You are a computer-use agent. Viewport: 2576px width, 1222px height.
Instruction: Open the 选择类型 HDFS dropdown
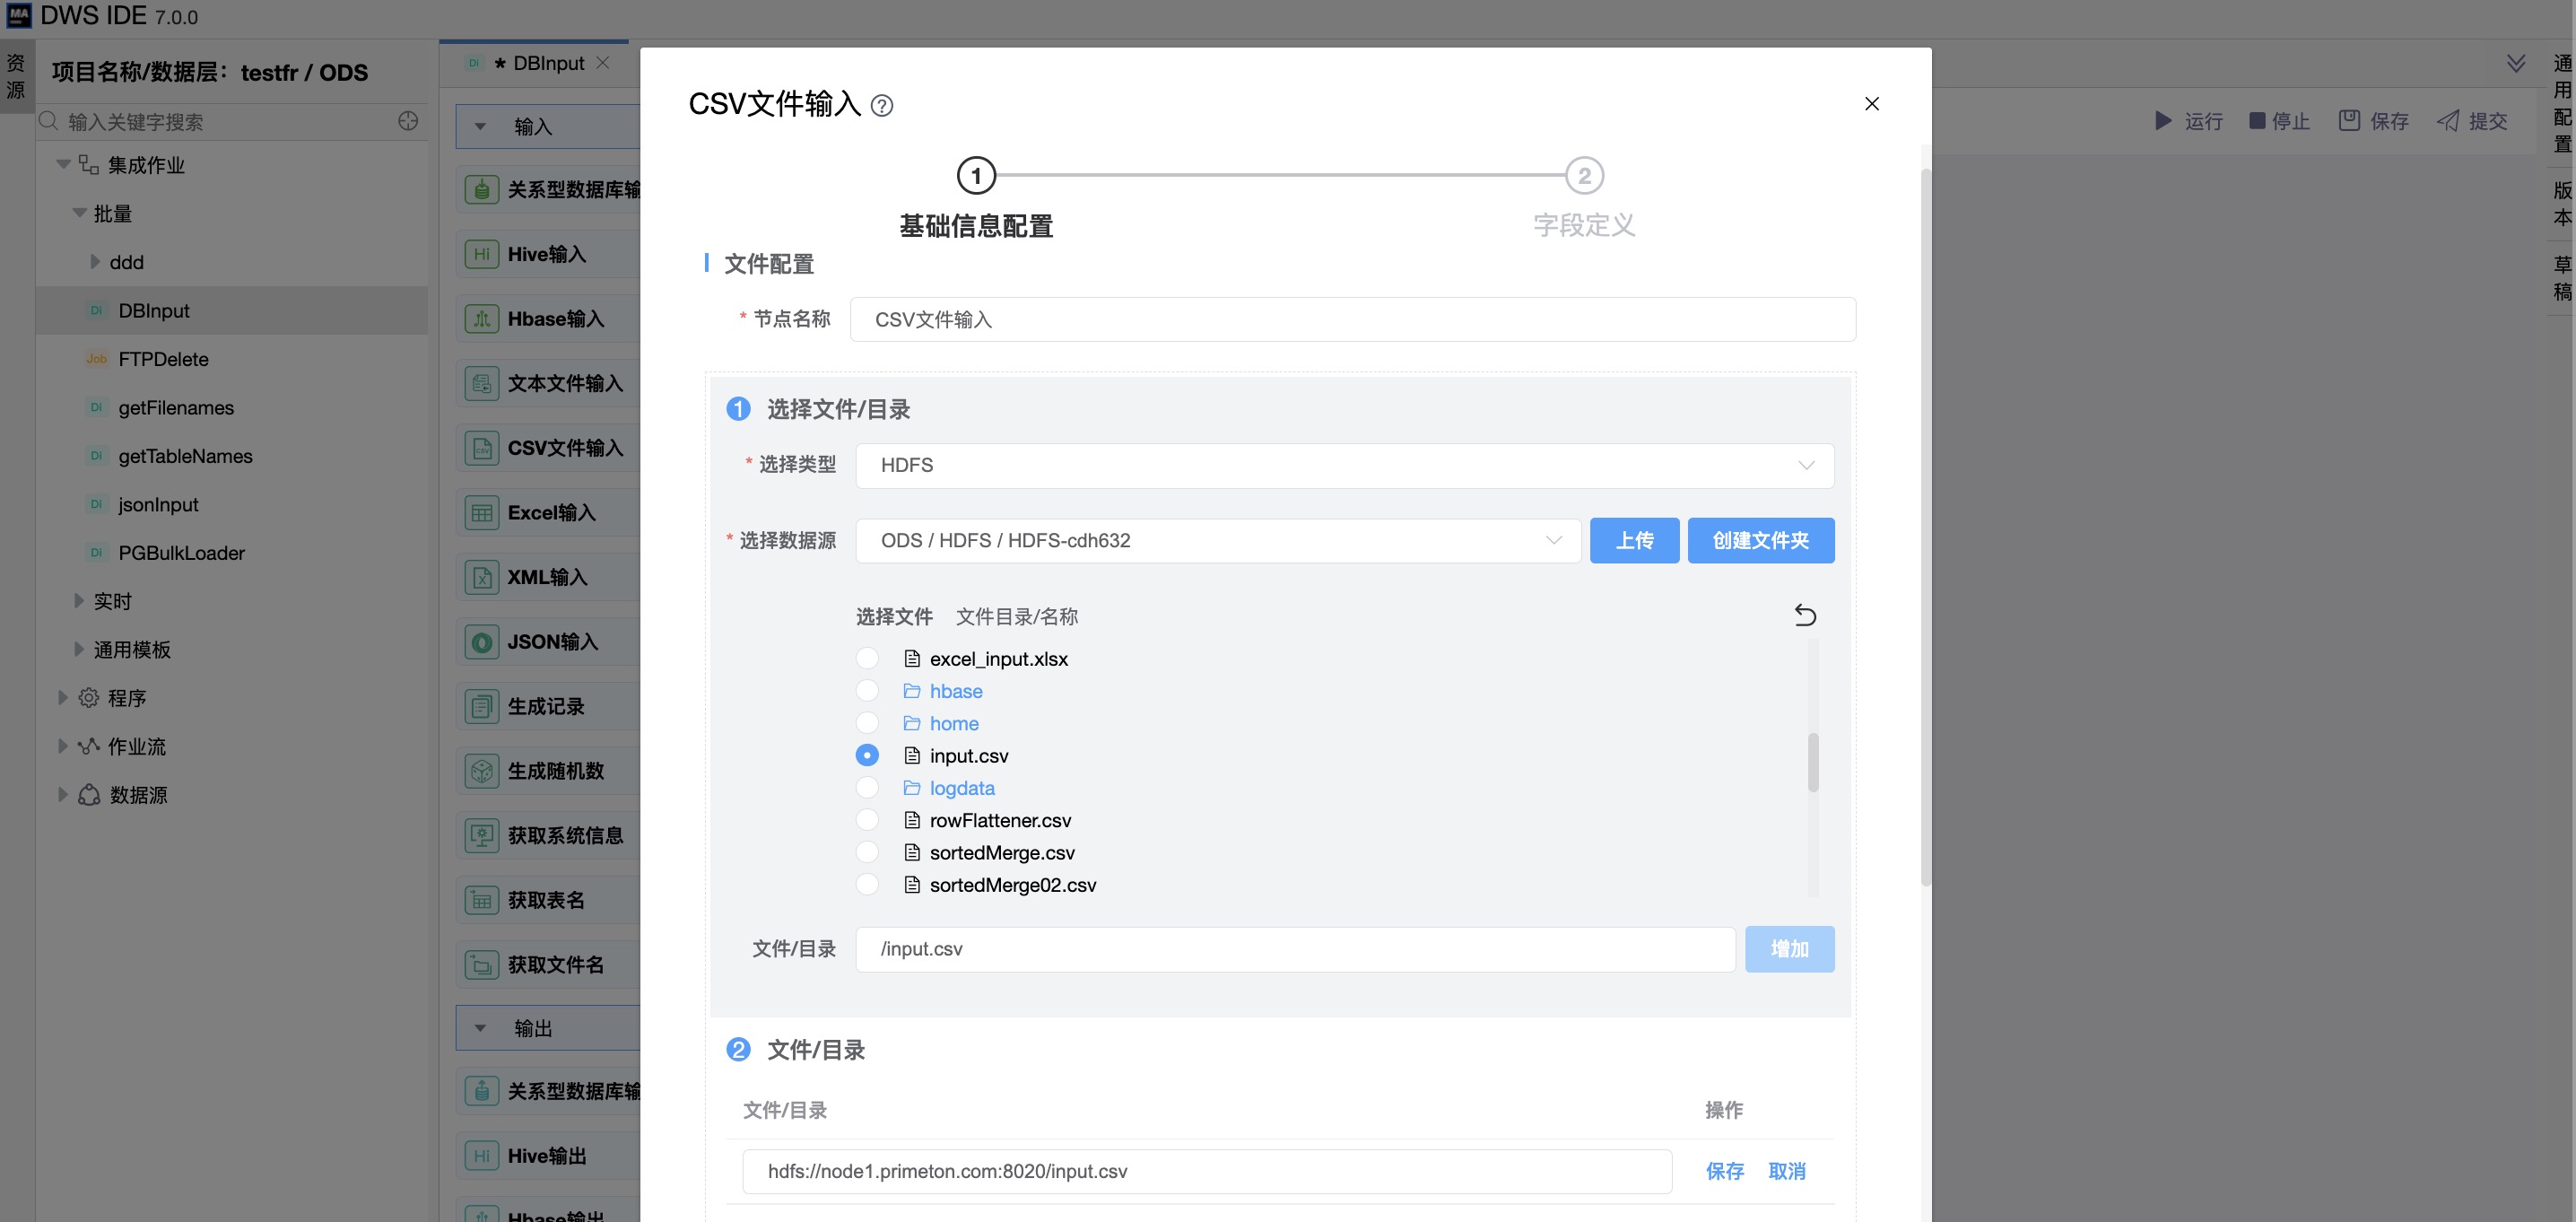(x=1344, y=465)
